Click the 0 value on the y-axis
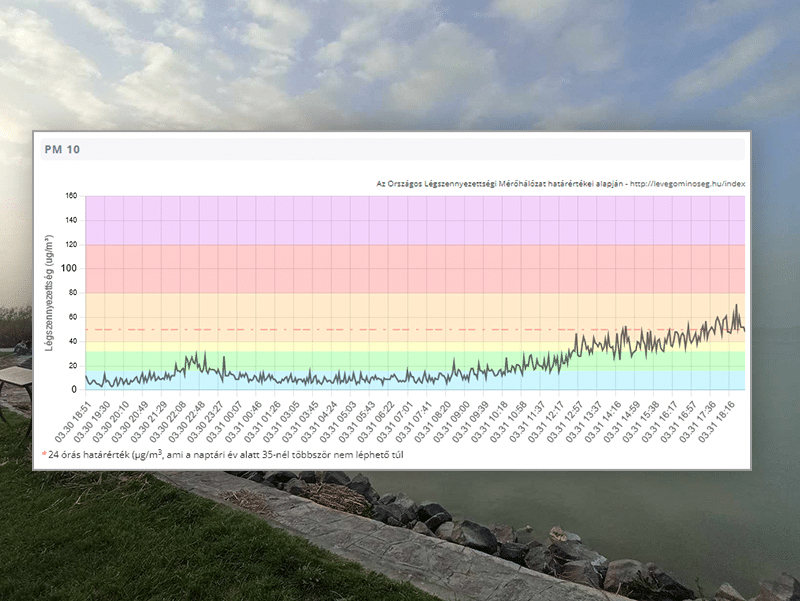800x601 pixels. 74,390
